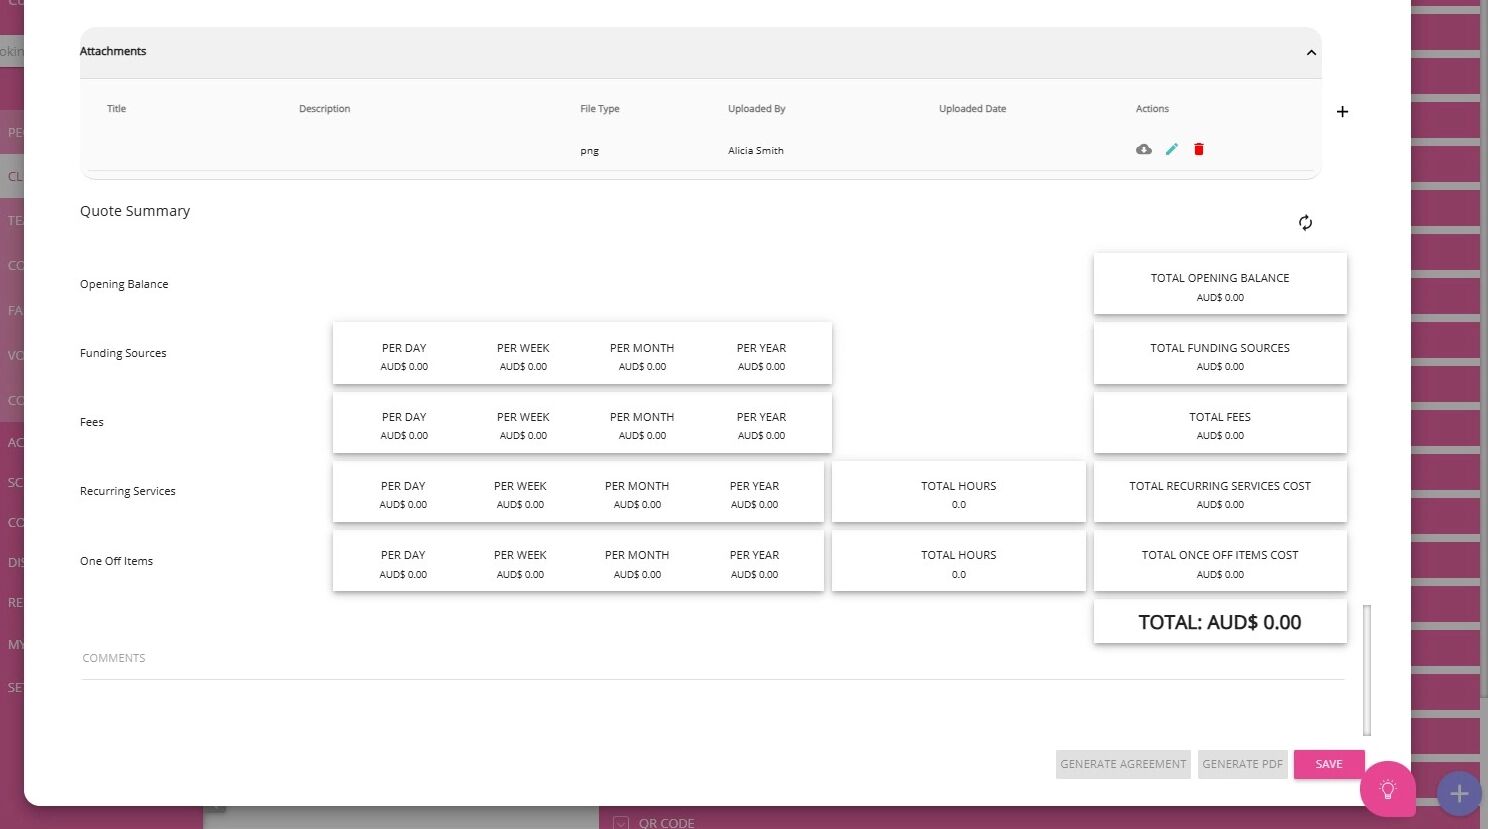Click the Quote Summary heading
The height and width of the screenshot is (829, 1488).
coord(135,211)
